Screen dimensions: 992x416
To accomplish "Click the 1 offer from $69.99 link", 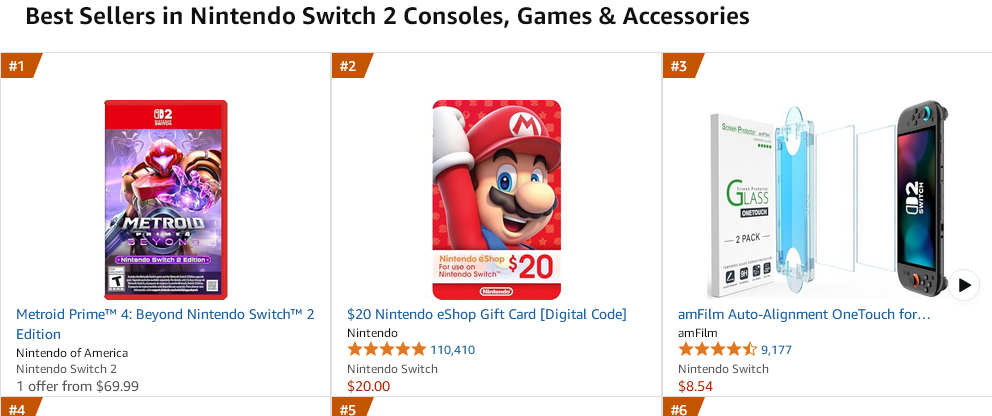I will [x=77, y=386].
